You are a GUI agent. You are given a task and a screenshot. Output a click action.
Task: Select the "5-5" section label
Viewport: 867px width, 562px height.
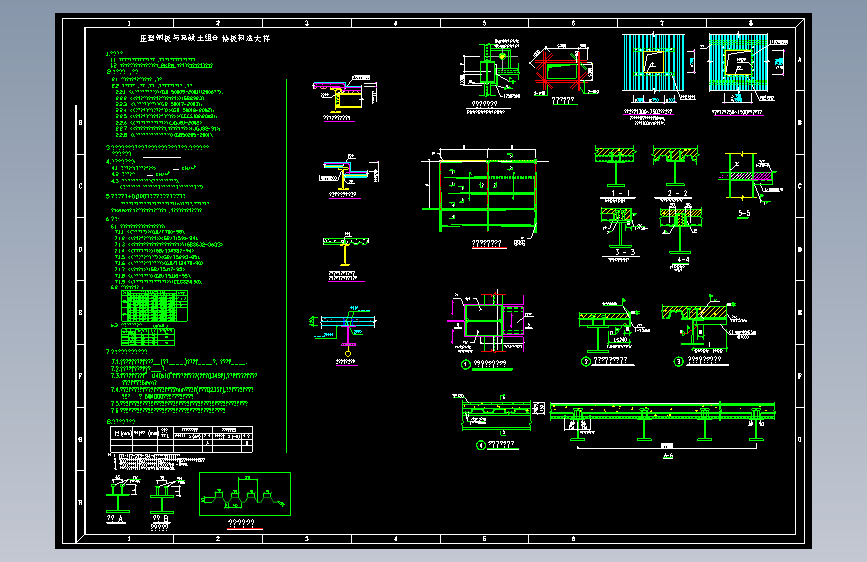point(744,213)
